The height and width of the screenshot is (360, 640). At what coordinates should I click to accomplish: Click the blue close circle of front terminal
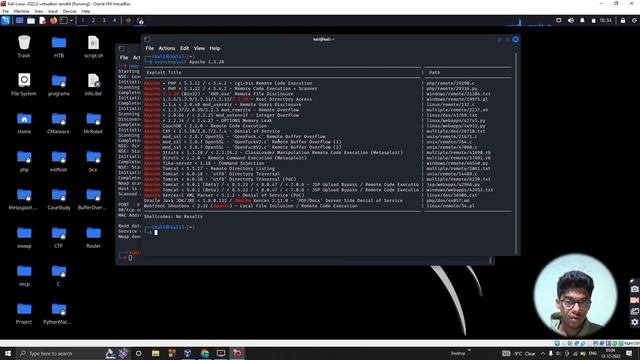tap(516, 39)
